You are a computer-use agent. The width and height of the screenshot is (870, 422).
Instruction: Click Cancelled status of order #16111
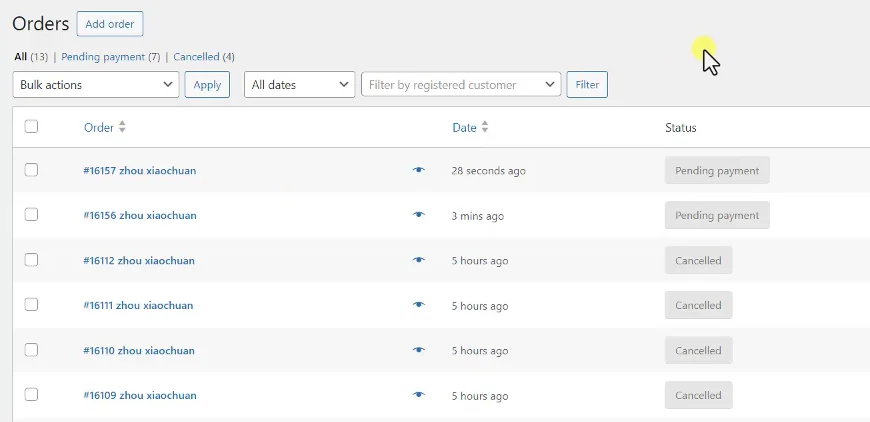coord(699,305)
